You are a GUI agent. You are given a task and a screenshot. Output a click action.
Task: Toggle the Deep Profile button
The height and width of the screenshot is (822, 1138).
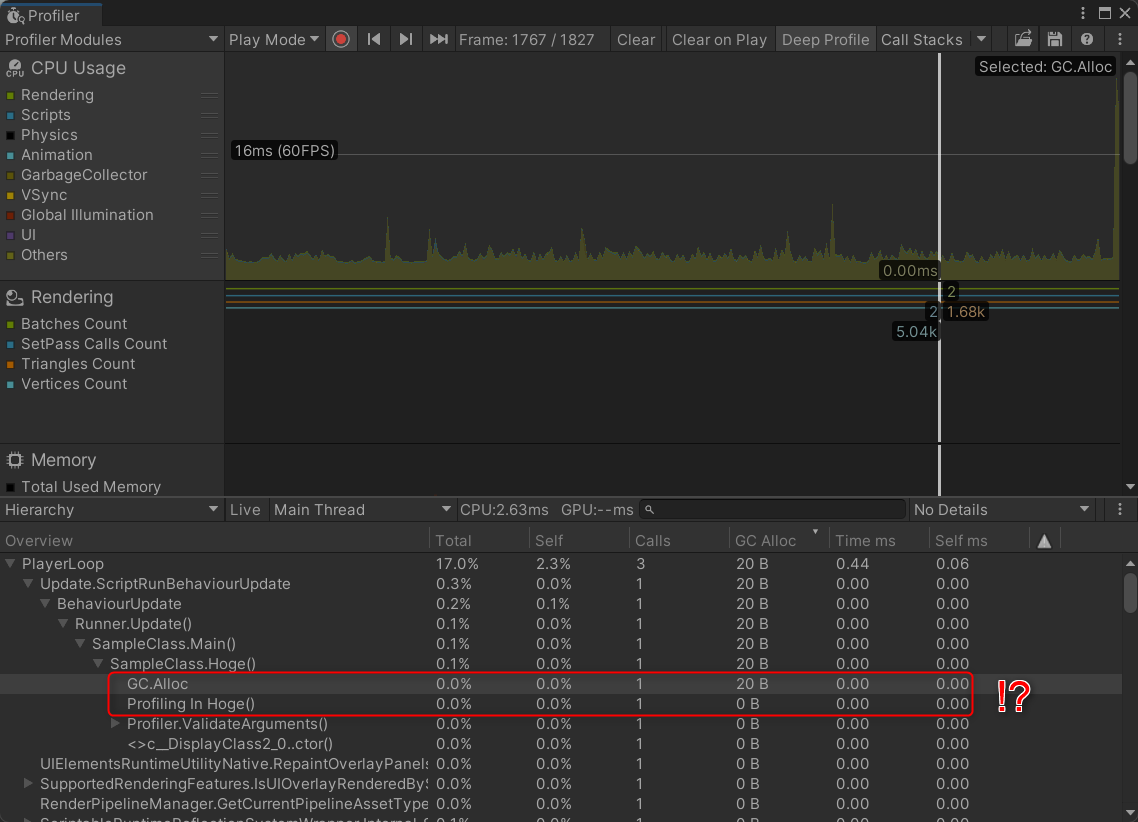pyautogui.click(x=825, y=39)
